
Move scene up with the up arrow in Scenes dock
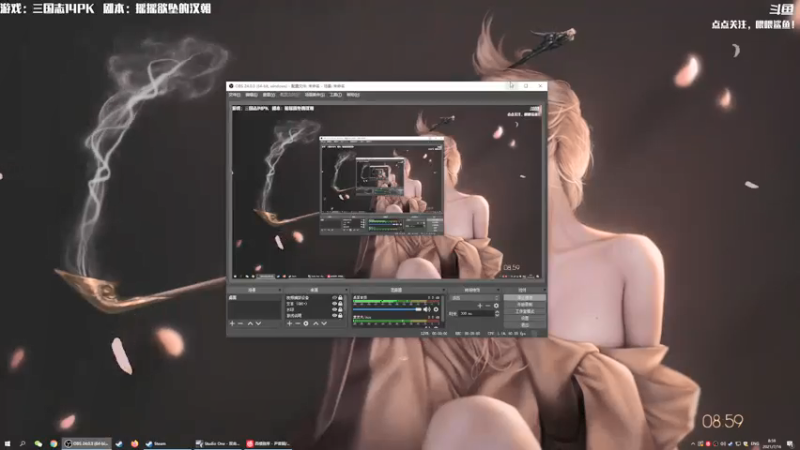250,323
